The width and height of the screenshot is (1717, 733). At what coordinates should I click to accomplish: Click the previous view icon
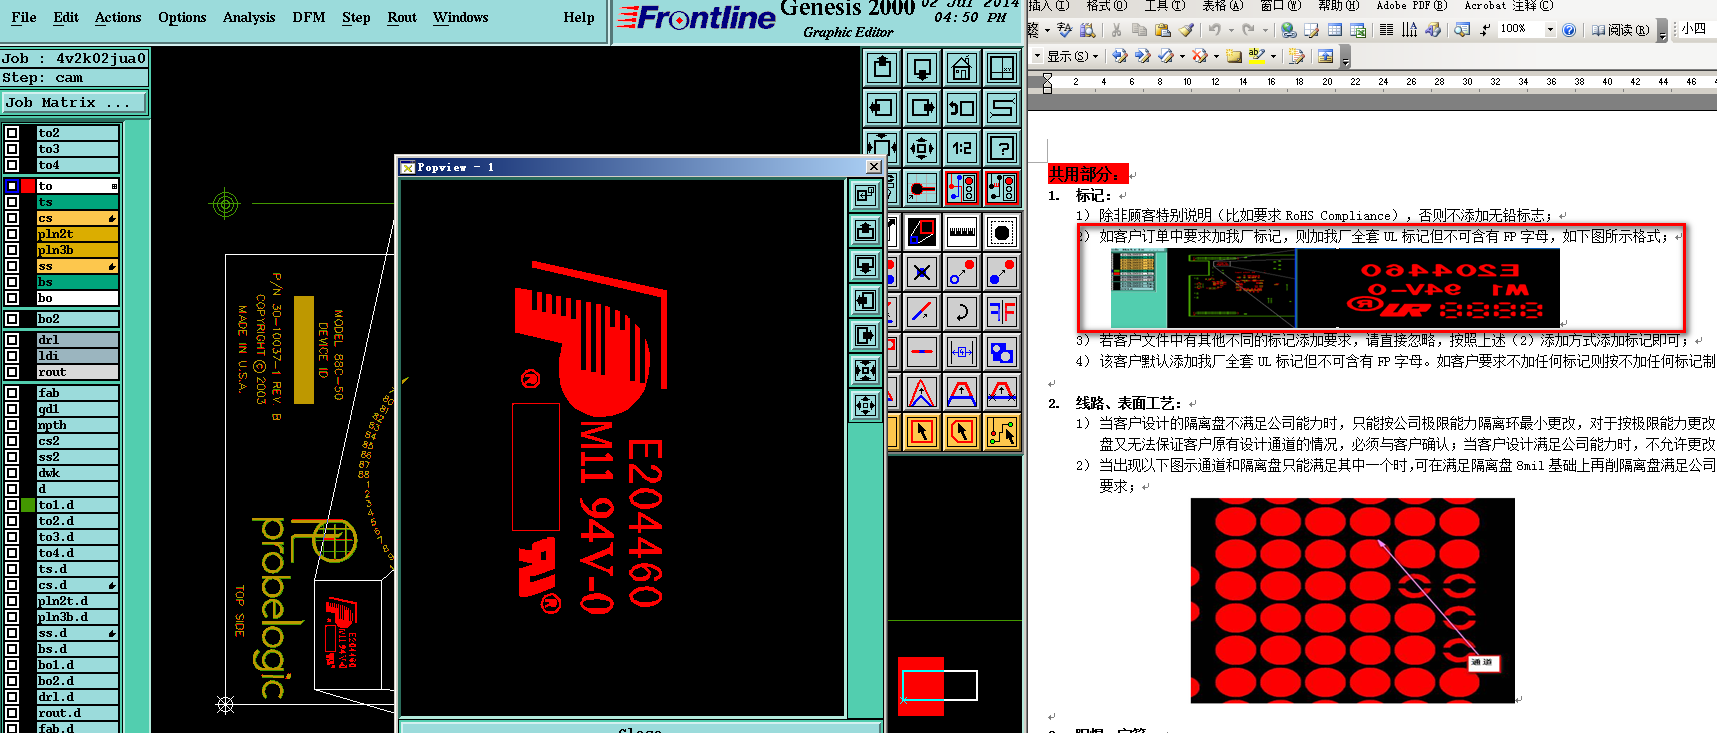(962, 107)
